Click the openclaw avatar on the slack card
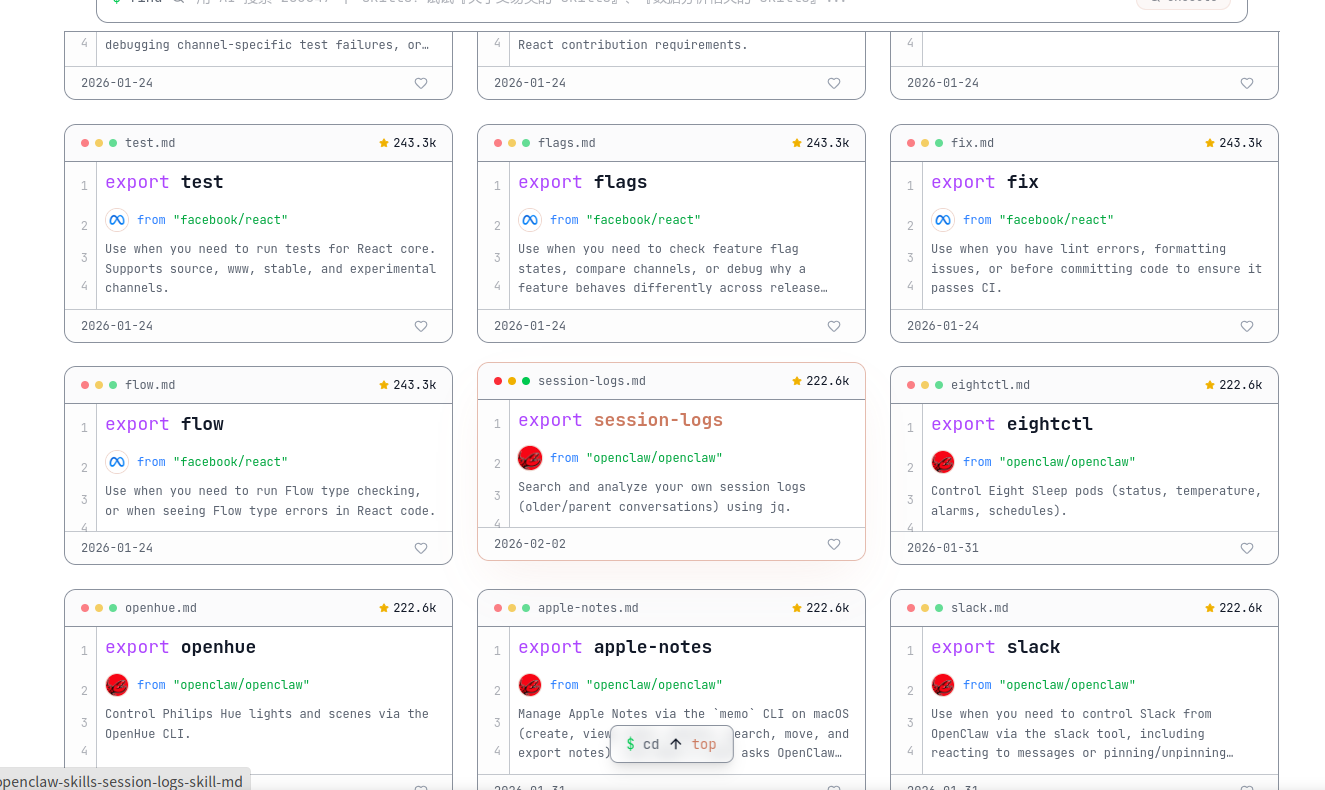1325x790 pixels. pyautogui.click(x=943, y=685)
